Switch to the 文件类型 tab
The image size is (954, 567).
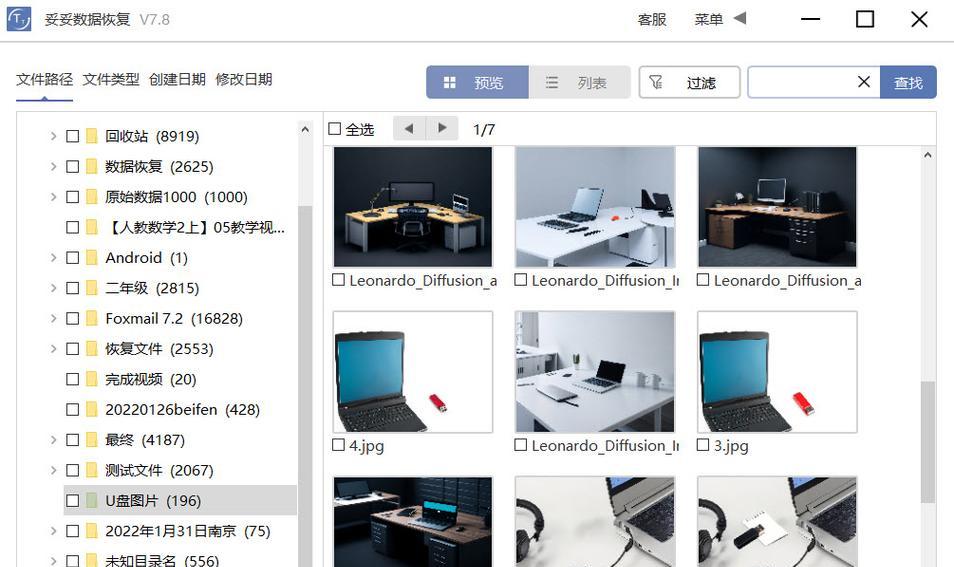pos(111,79)
